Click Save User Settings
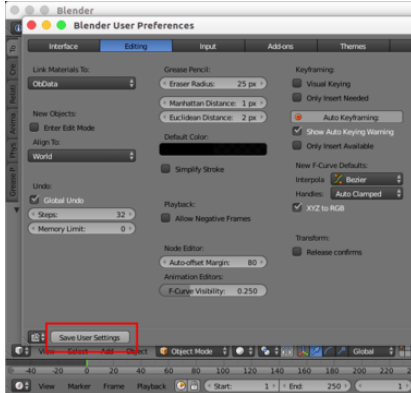 click(x=90, y=338)
